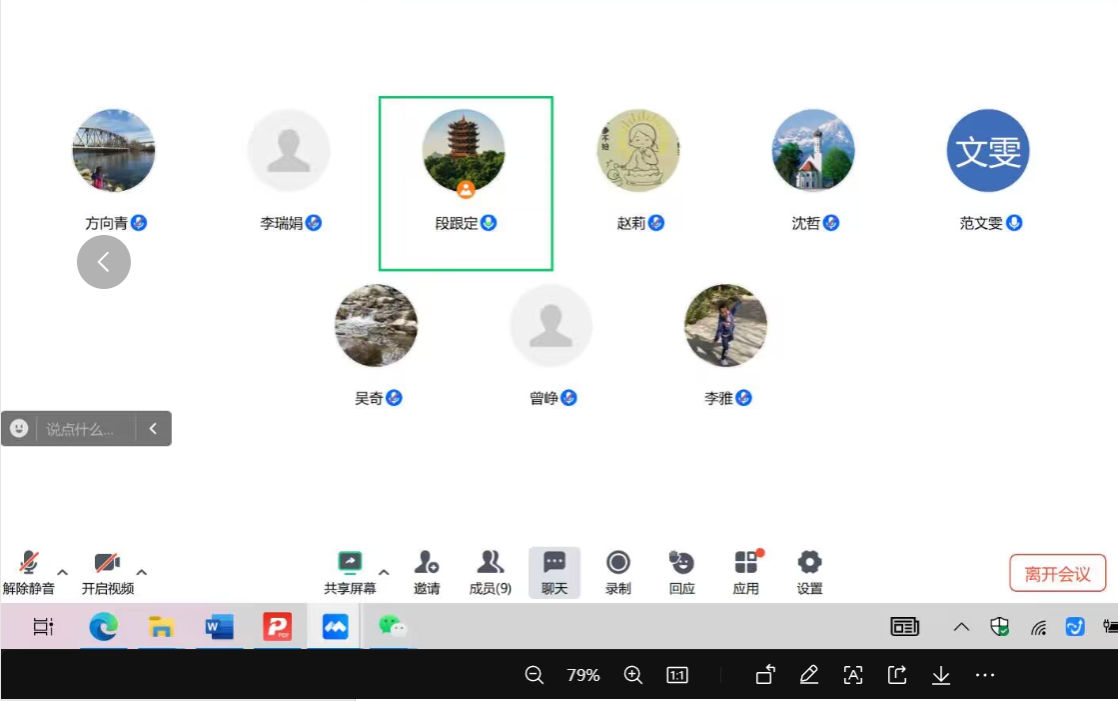Open meeting 设置 settings gear
Image resolution: width=1118 pixels, height=701 pixels.
coord(809,572)
